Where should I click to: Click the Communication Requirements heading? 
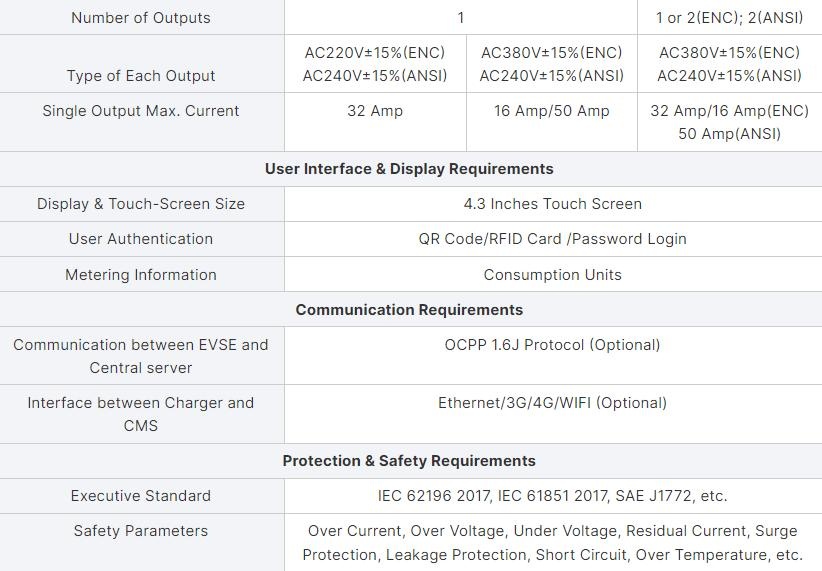(x=409, y=310)
